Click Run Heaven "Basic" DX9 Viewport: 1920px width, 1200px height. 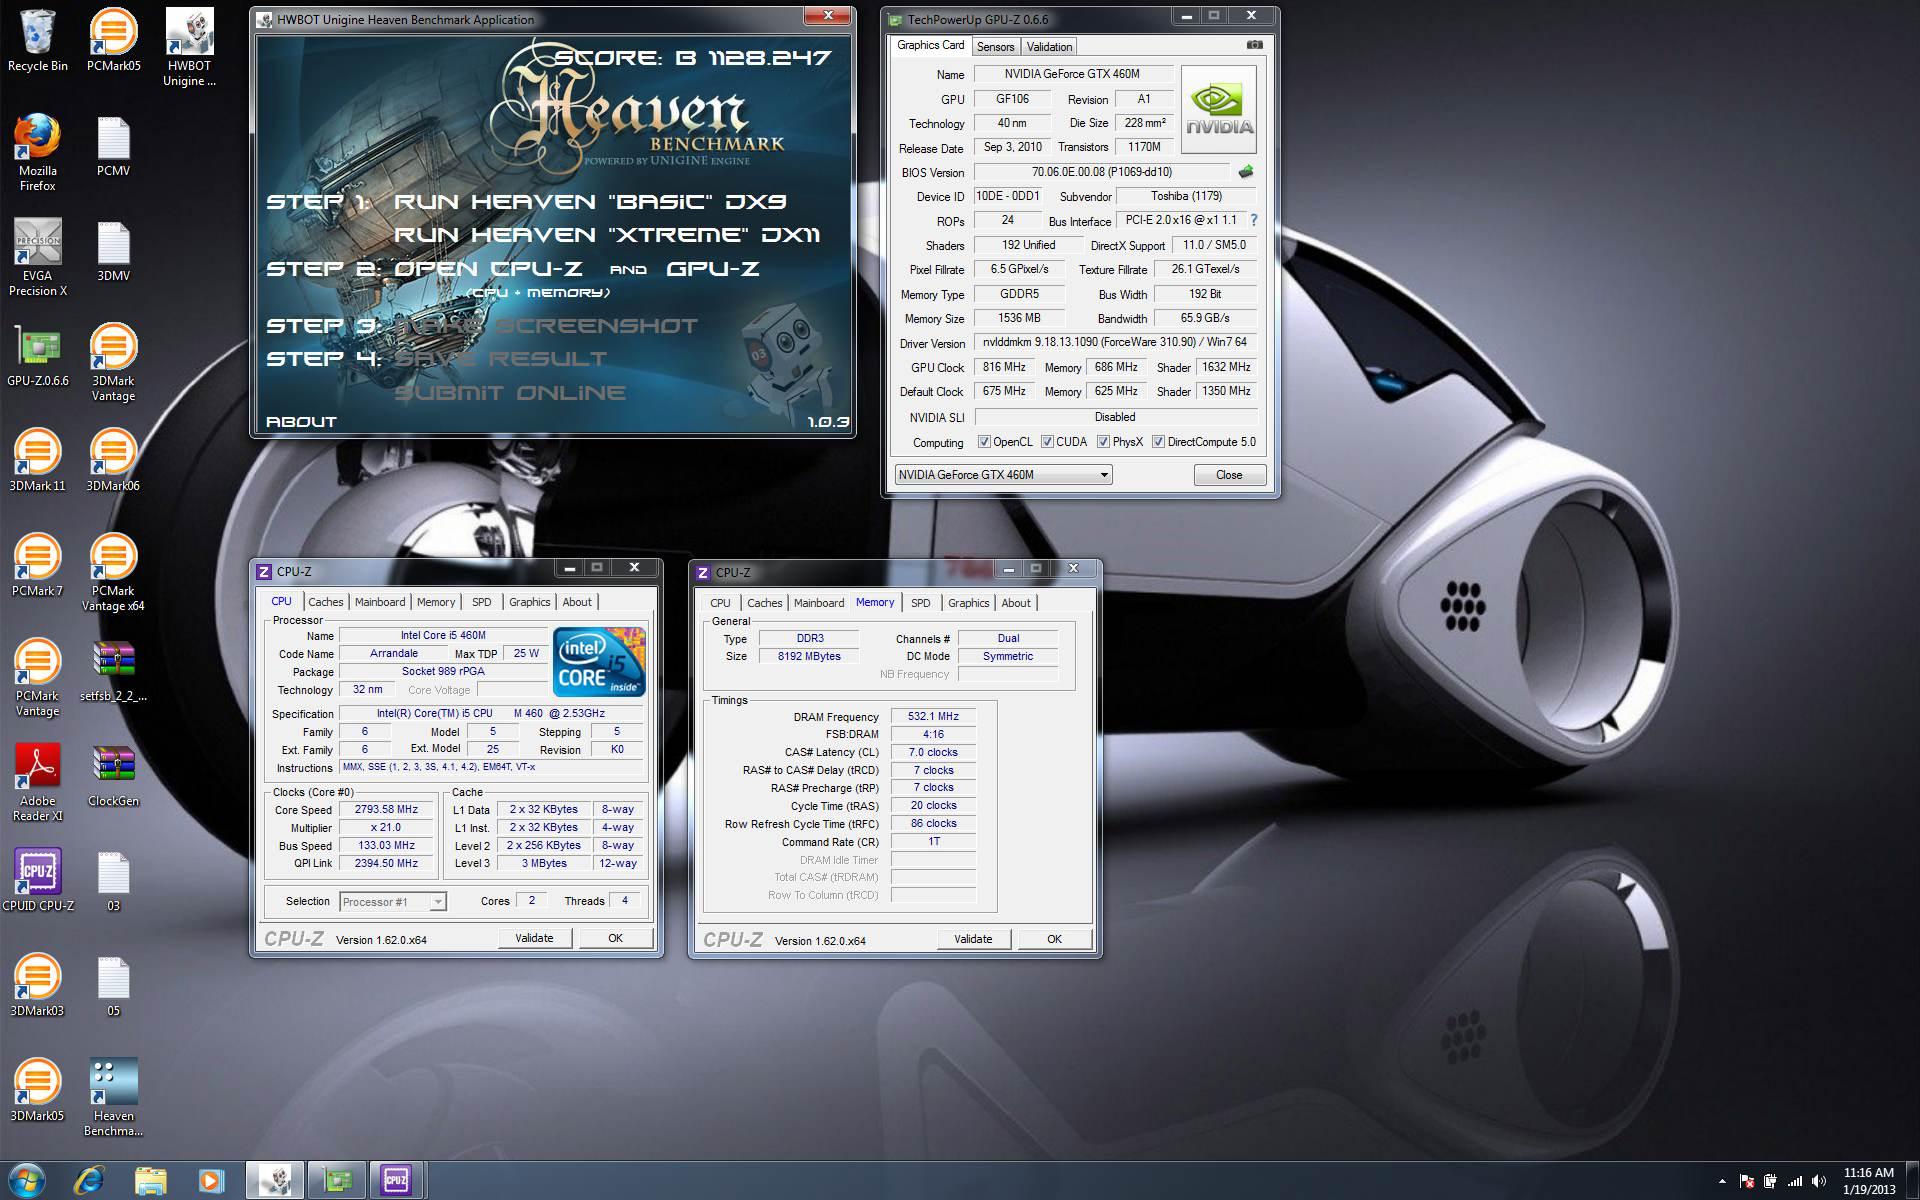pos(590,202)
